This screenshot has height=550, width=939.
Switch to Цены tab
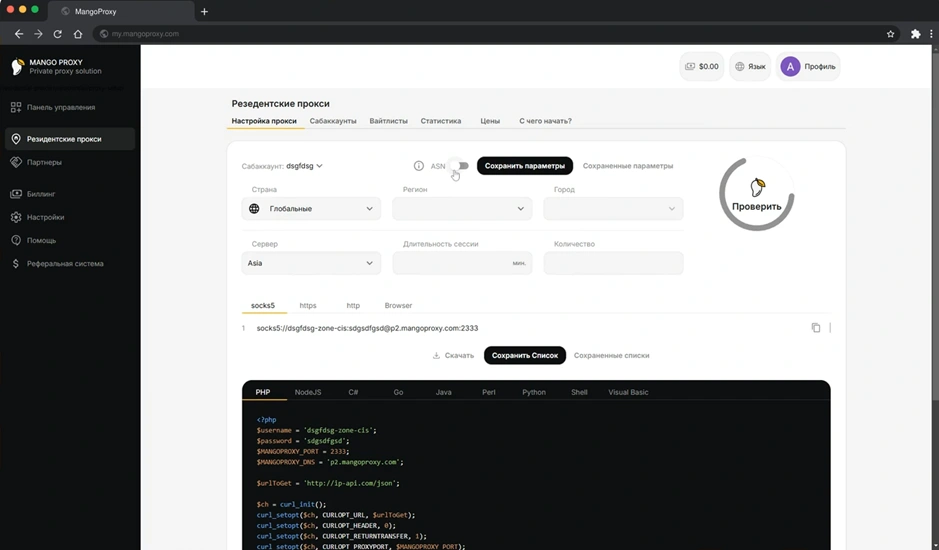tap(490, 121)
